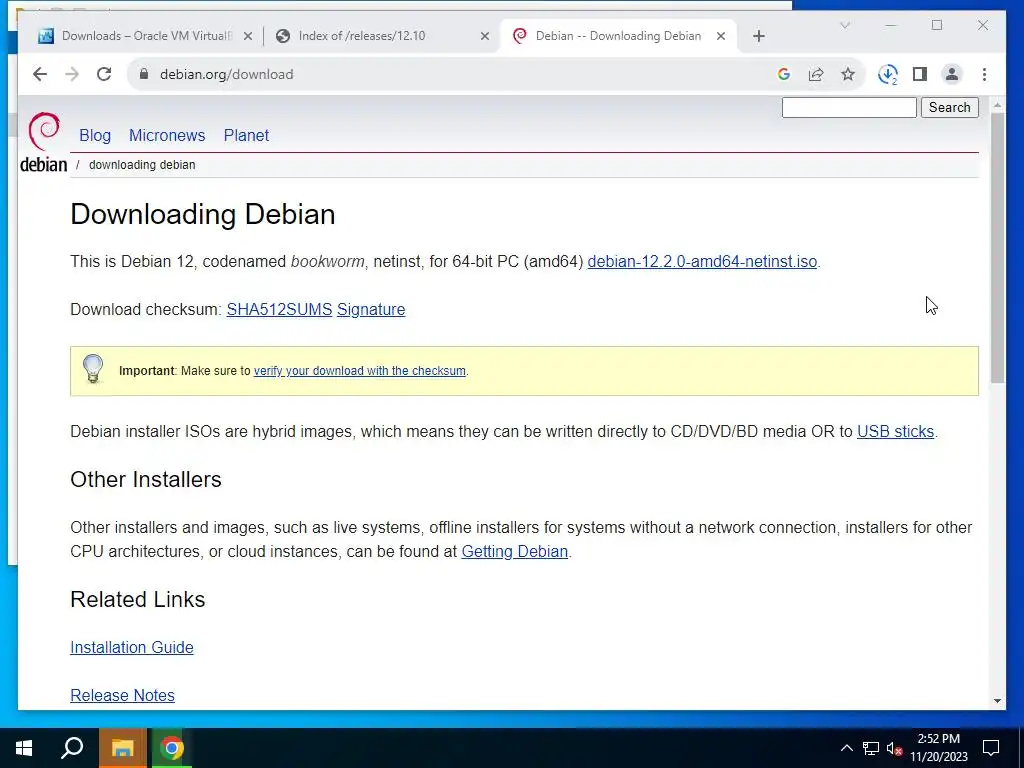
Task: Click the scrollbar down arrow
Action: [997, 701]
